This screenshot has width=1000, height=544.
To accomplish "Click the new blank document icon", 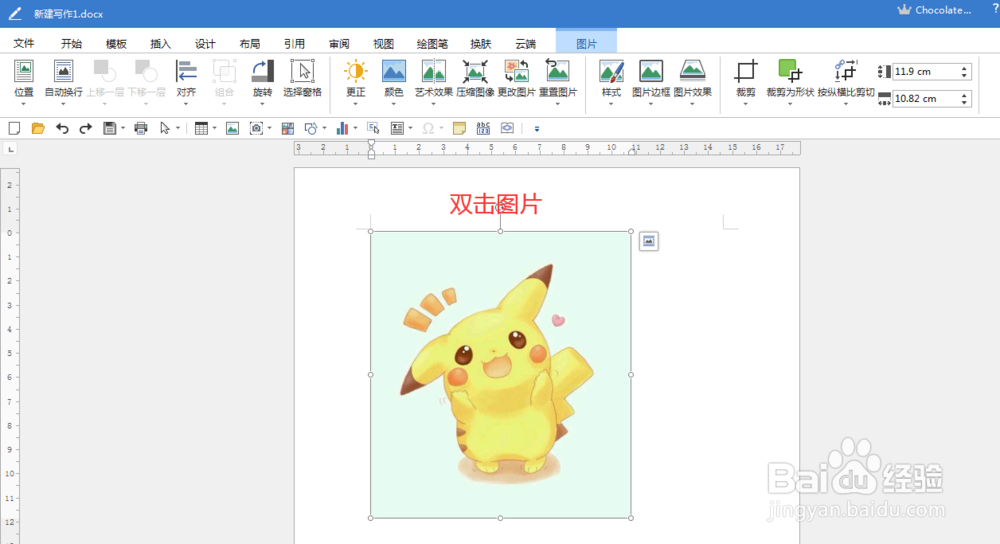I will (x=14, y=128).
